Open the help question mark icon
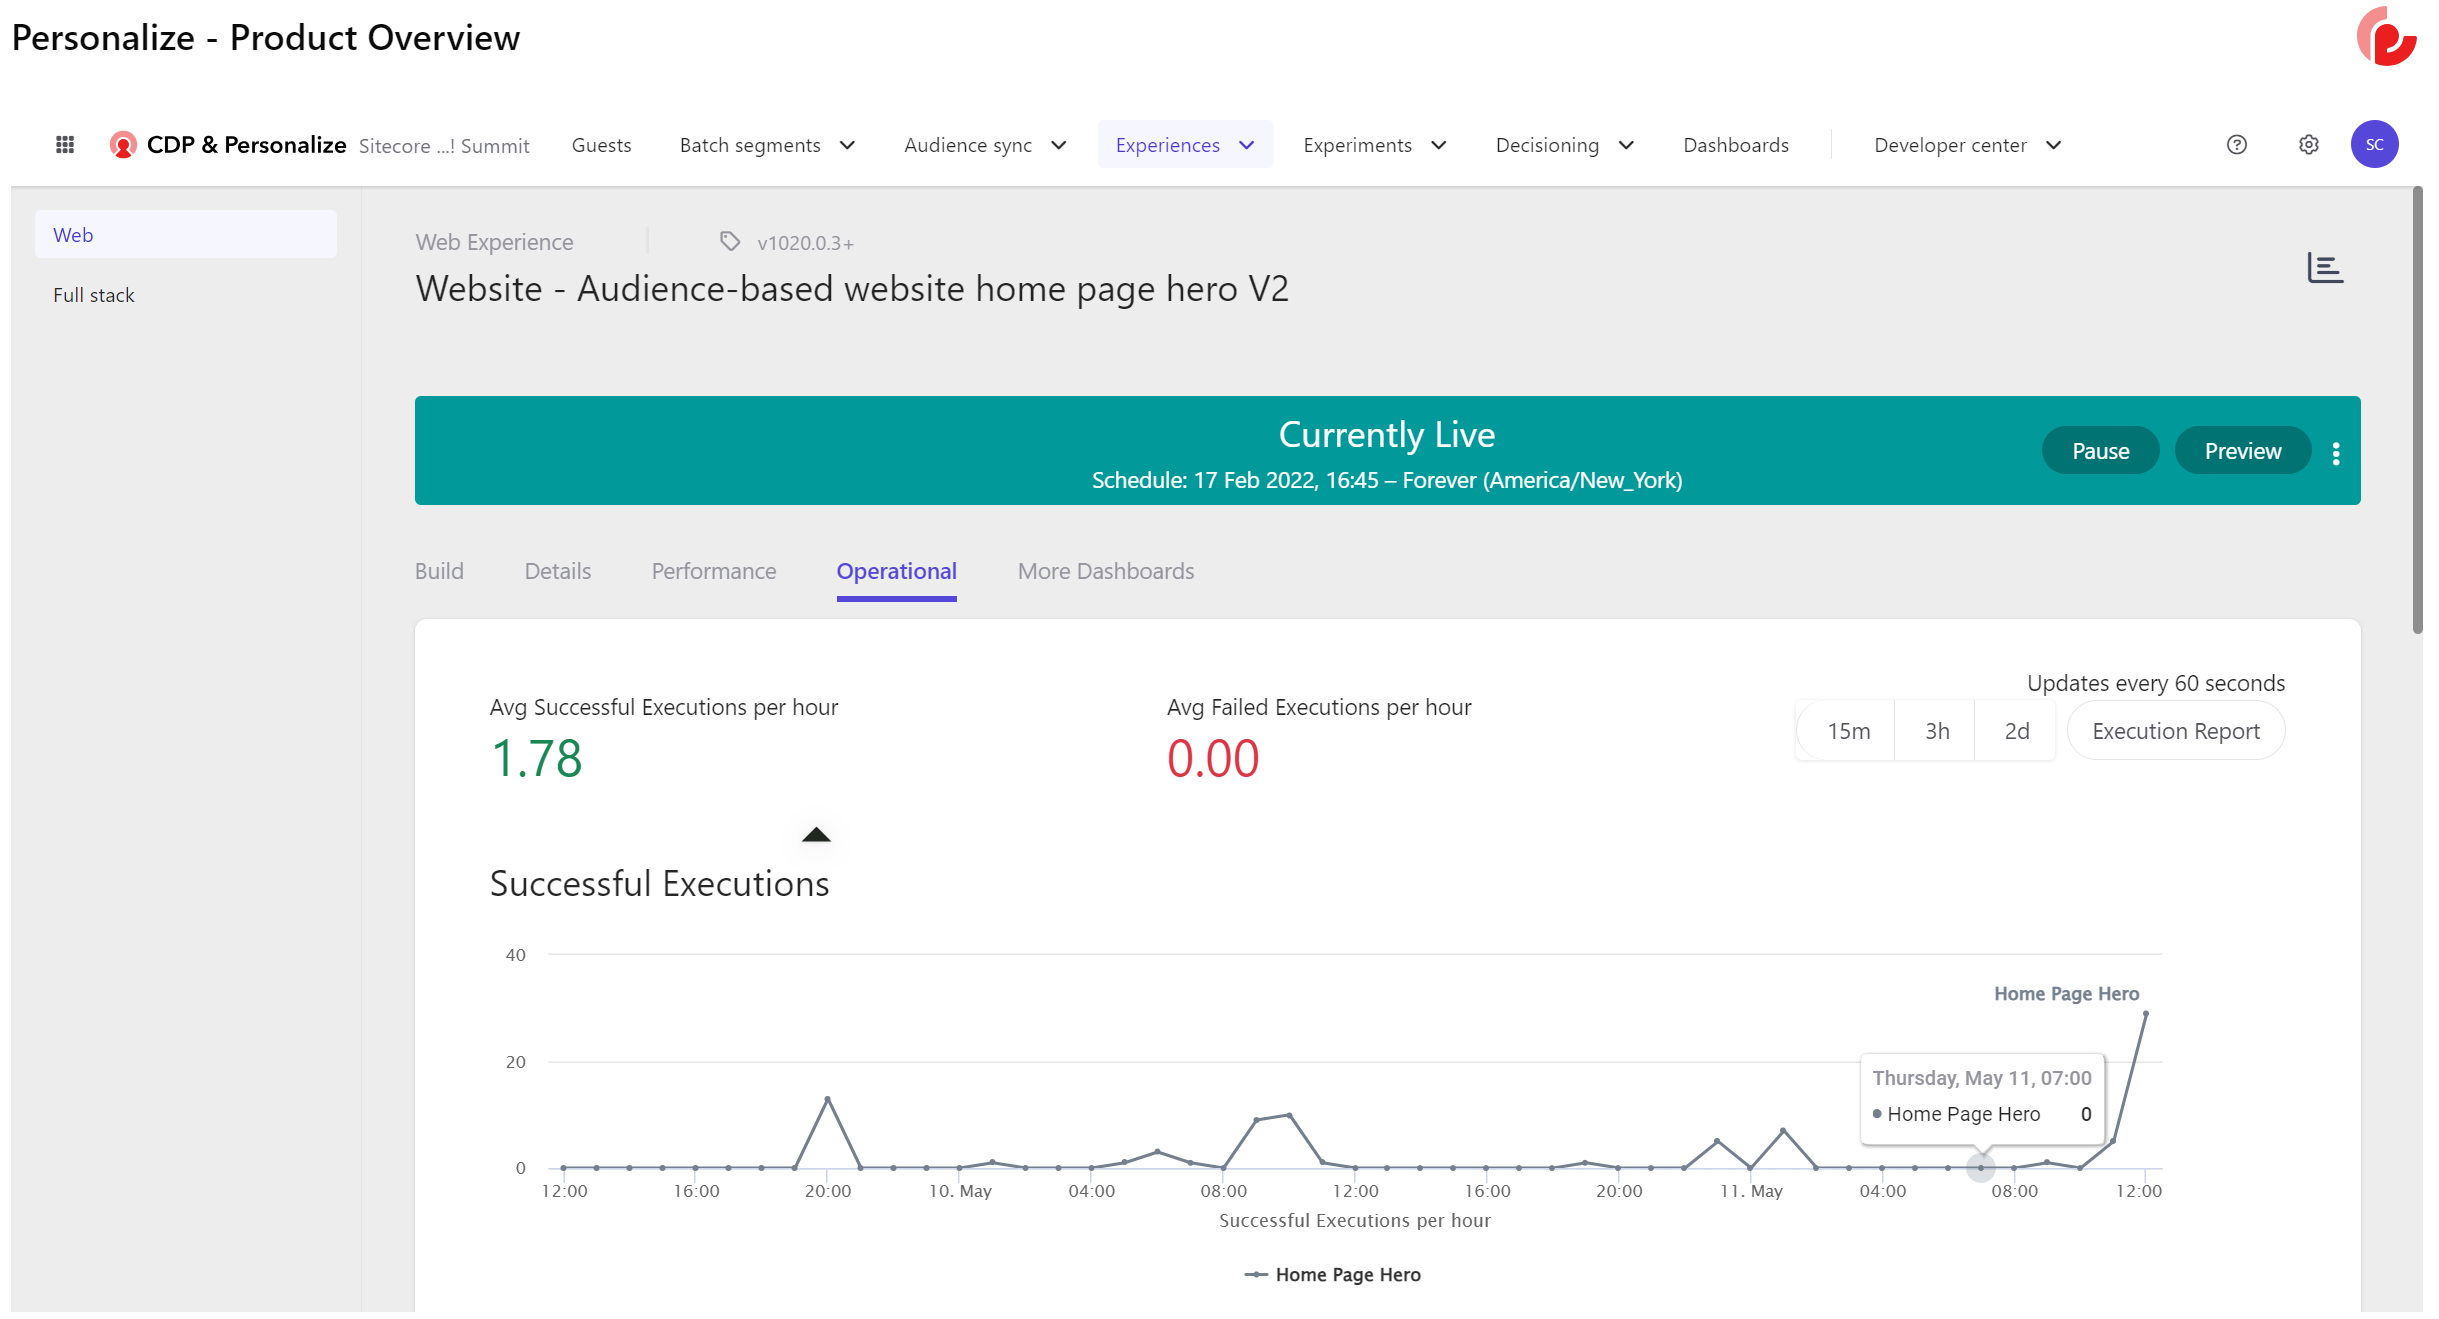The width and height of the screenshot is (2439, 1319). coord(2236,145)
